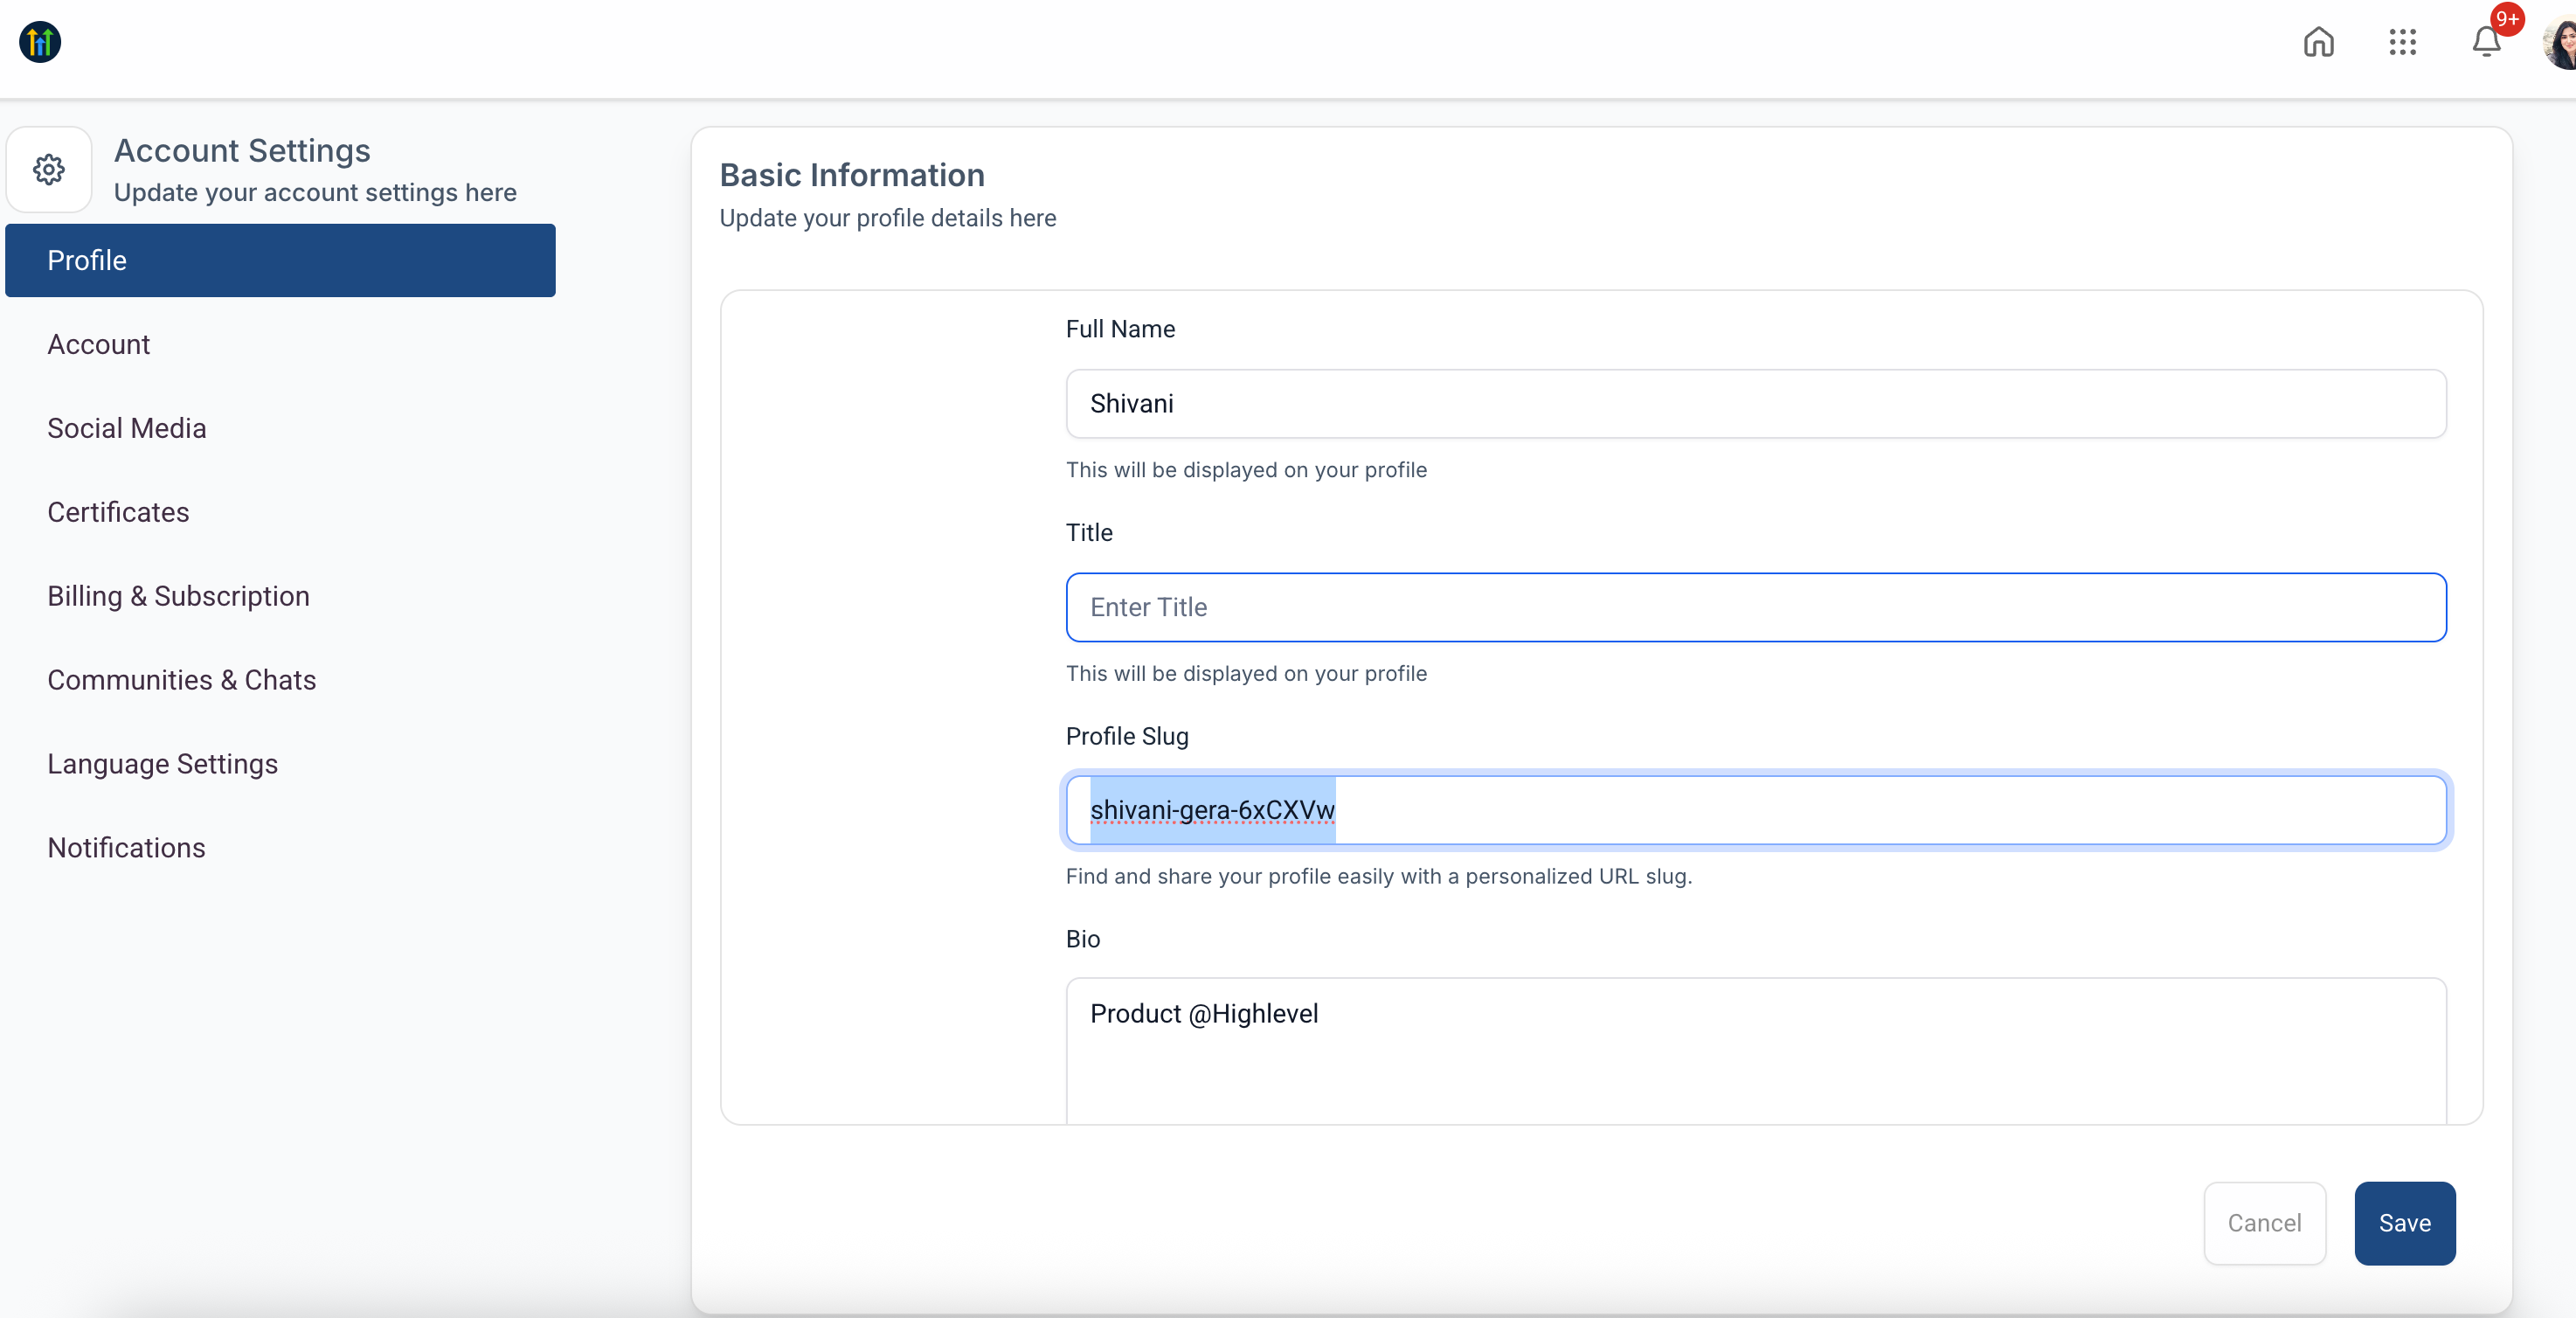This screenshot has height=1318, width=2576.
Task: Save the profile changes
Action: (2404, 1223)
